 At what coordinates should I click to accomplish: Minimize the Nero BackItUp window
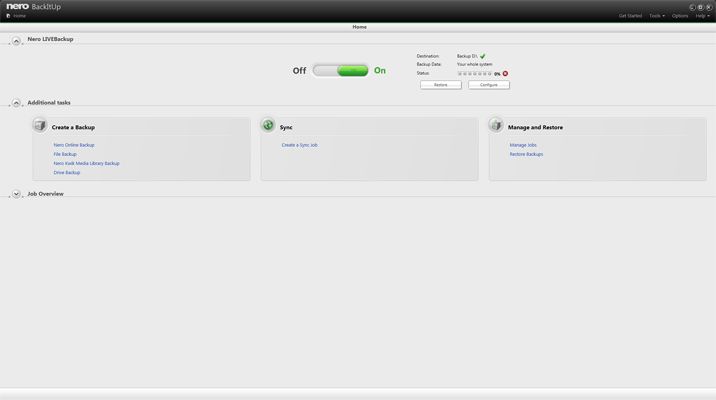(x=692, y=7)
